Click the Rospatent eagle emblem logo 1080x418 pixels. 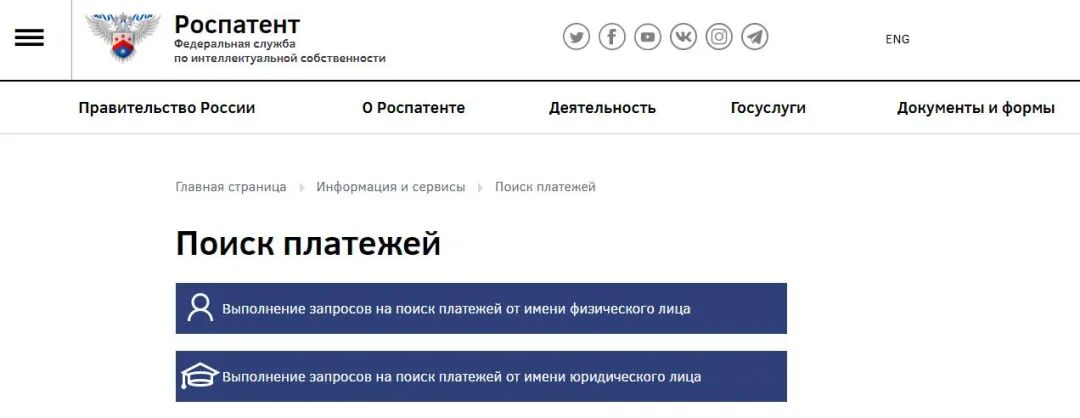coord(123,36)
